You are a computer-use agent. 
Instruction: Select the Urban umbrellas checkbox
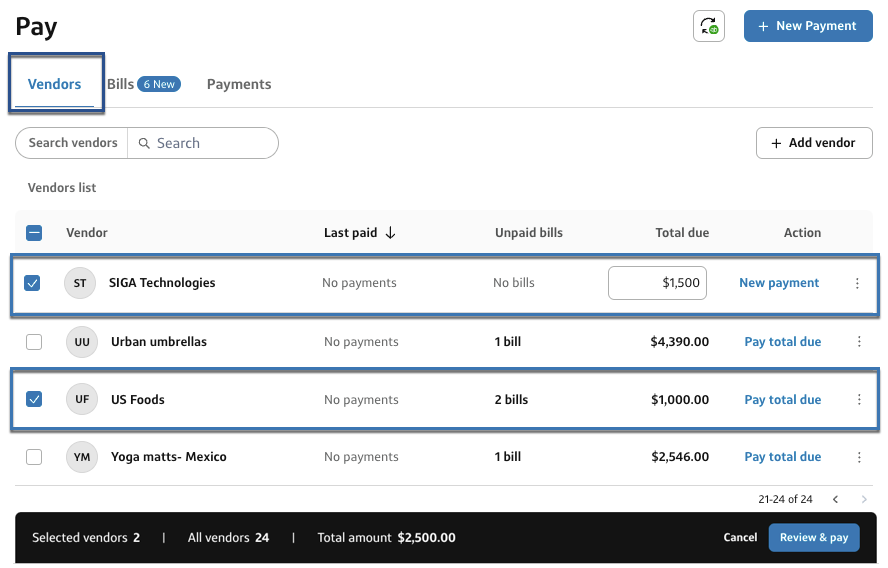(x=34, y=342)
